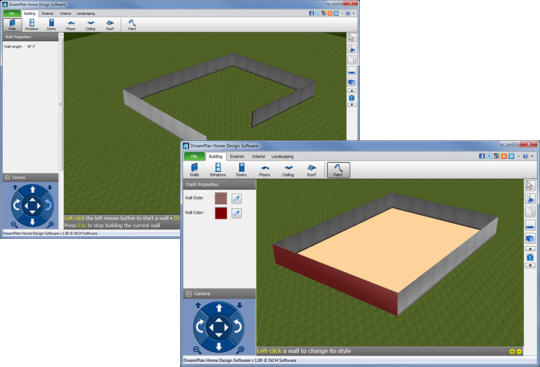This screenshot has width=540, height=367.
Task: Switch to Interior tab in back window
Action: click(65, 13)
